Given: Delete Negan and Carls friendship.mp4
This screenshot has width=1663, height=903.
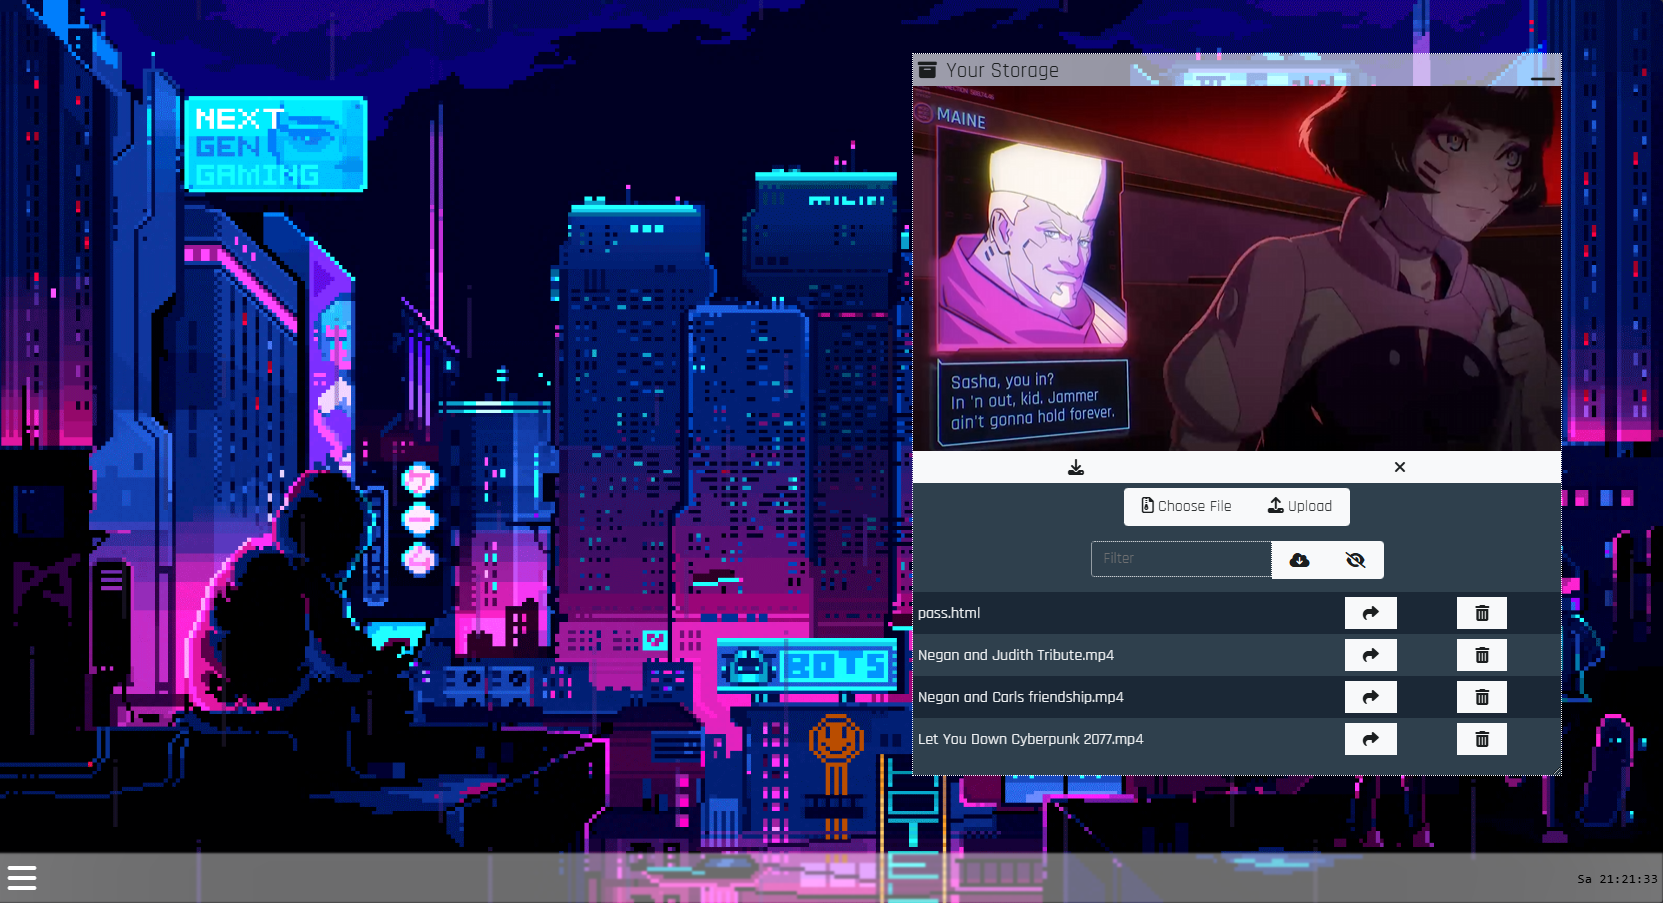Looking at the screenshot, I should click(x=1482, y=697).
